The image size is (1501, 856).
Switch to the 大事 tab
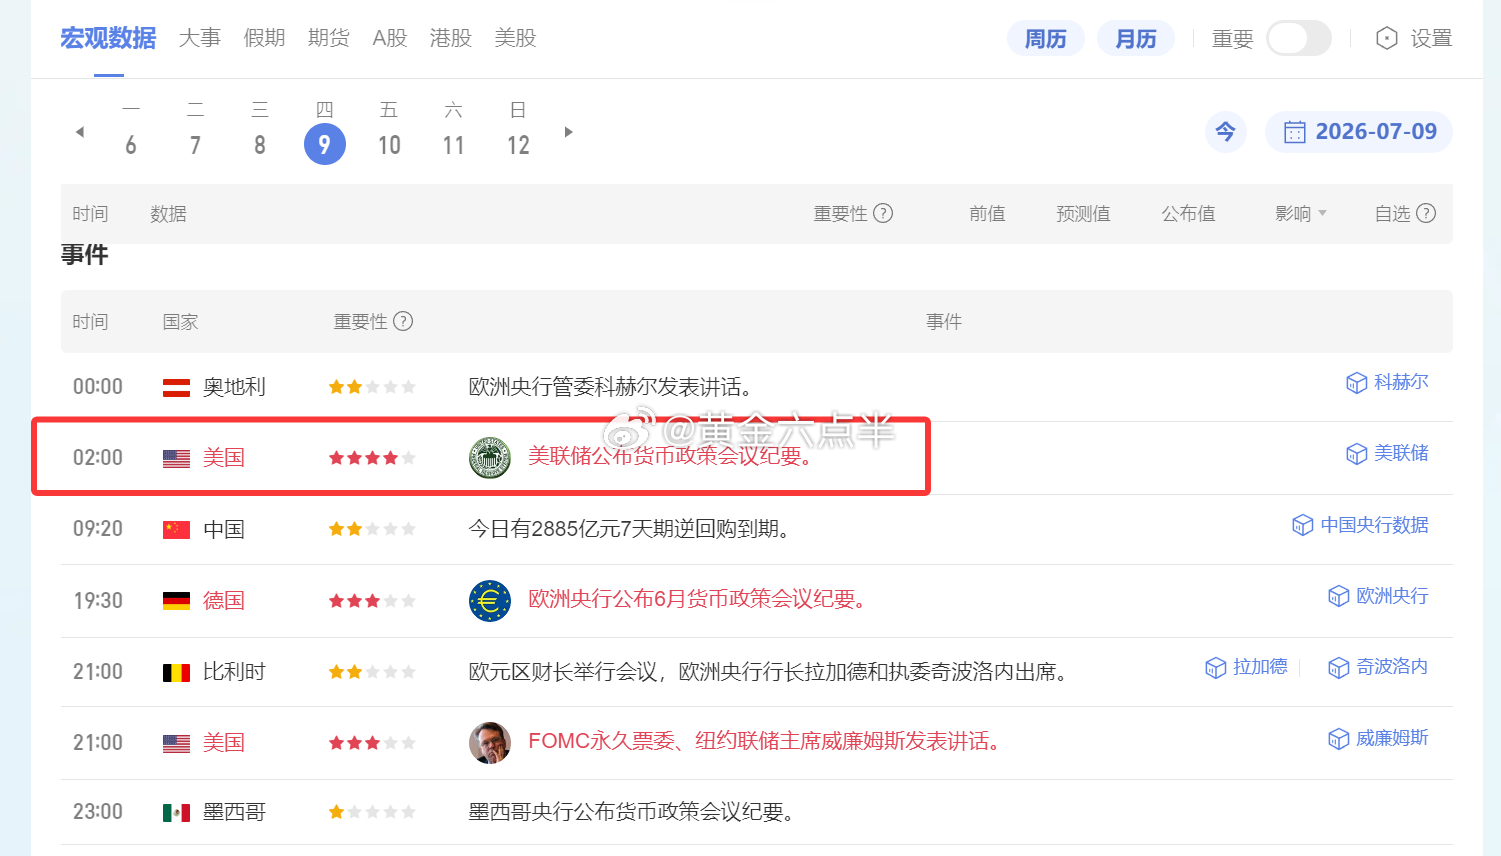tap(199, 38)
